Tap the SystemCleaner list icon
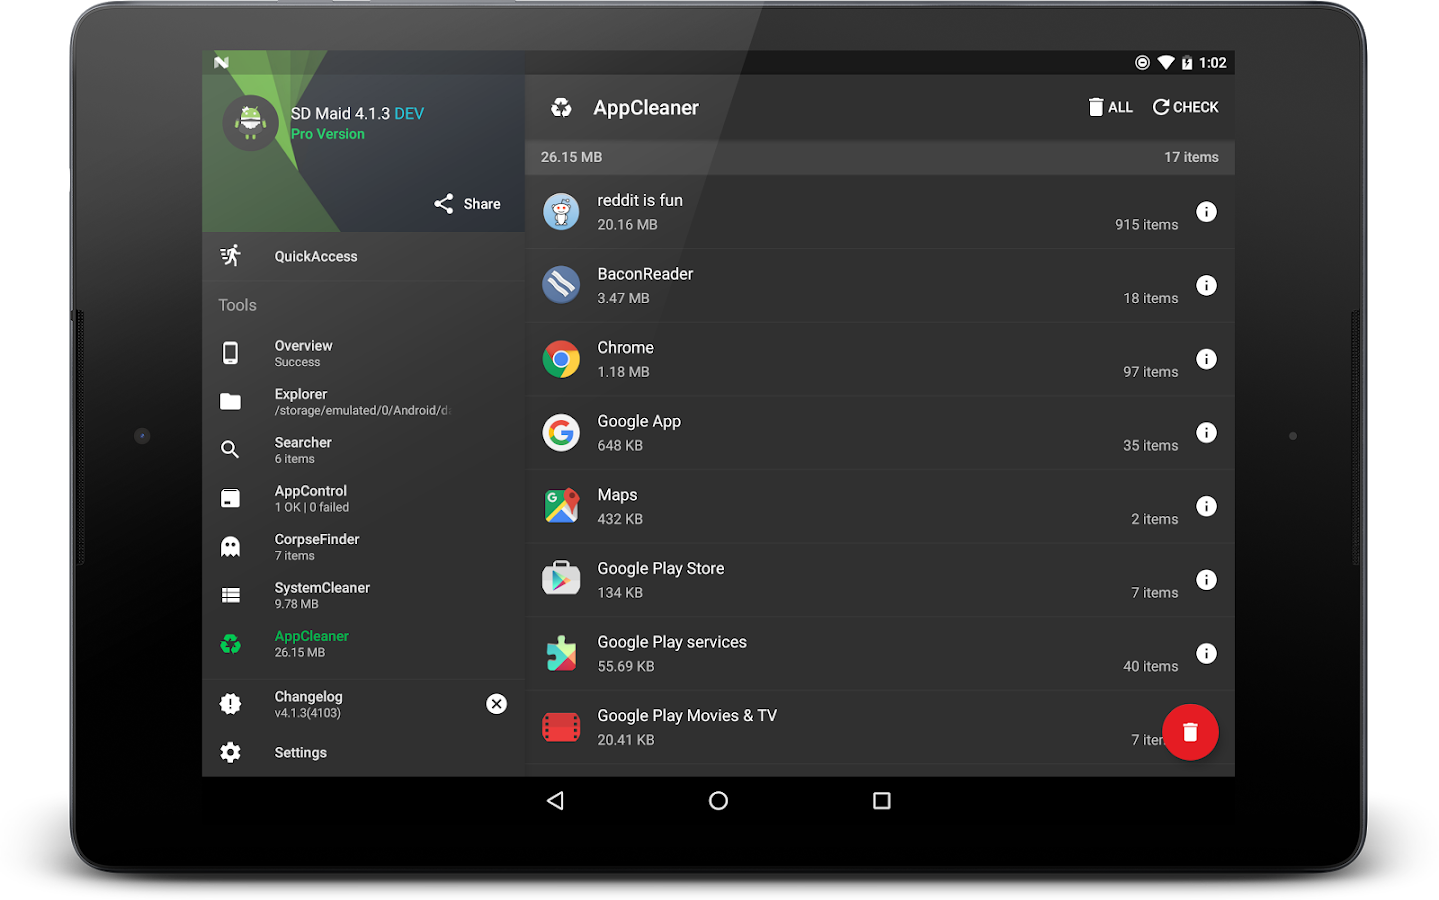 pos(230,595)
